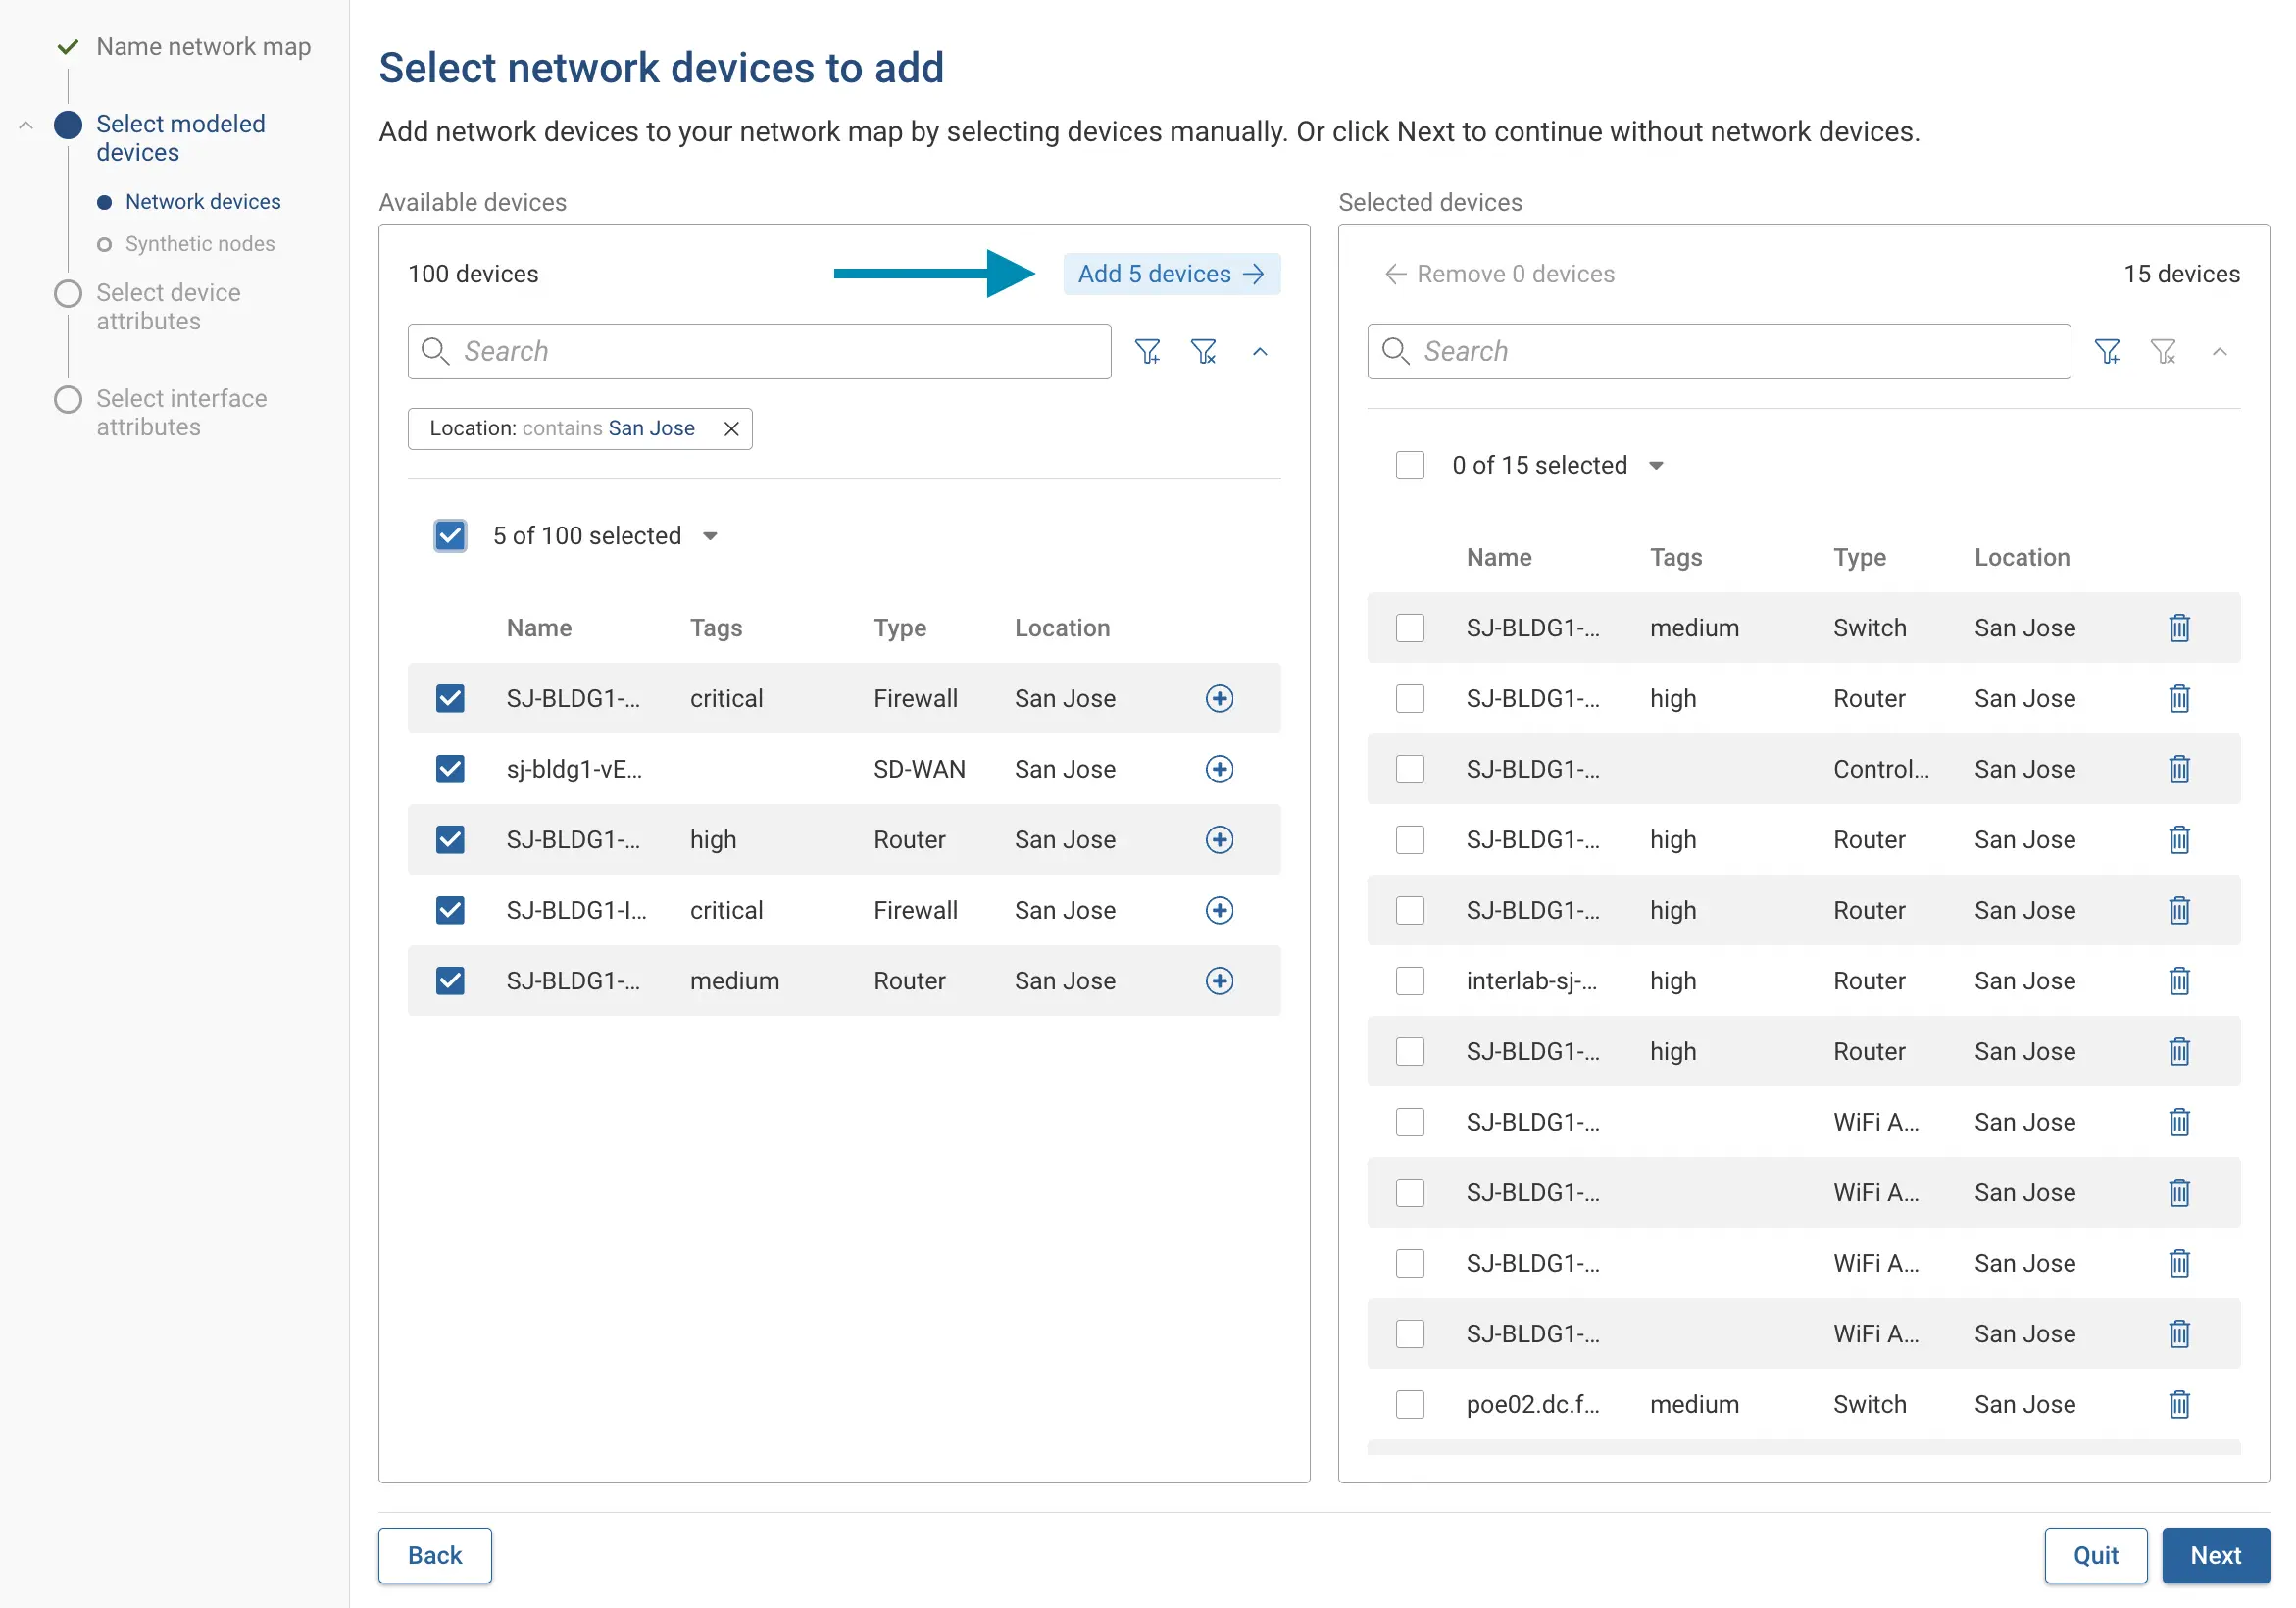2296x1608 pixels.
Task: Add the medium Router device with its plus icon
Action: click(1219, 981)
